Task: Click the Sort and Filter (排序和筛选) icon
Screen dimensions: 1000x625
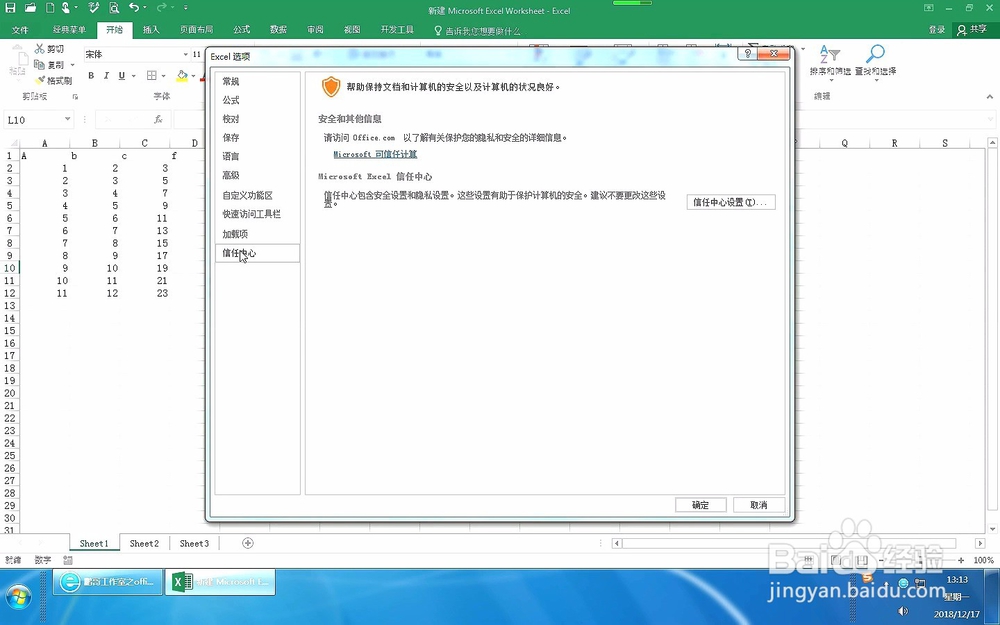Action: point(829,54)
